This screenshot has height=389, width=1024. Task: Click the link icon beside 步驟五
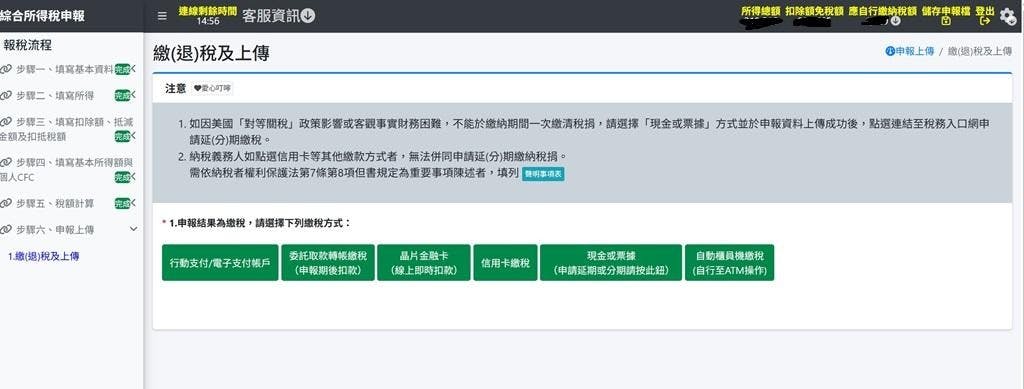(6, 203)
